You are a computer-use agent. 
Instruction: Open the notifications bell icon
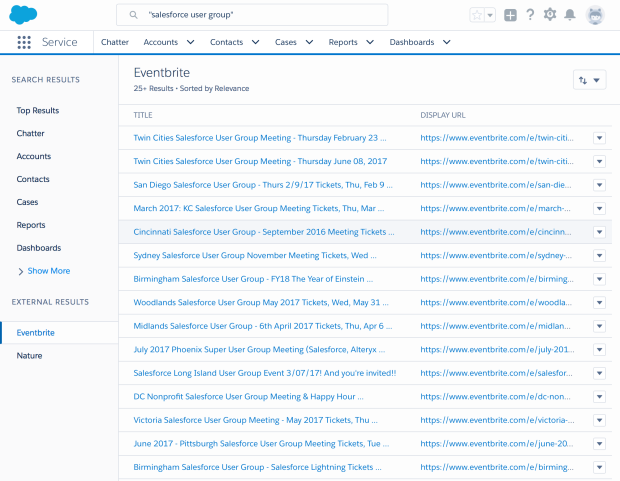pyautogui.click(x=570, y=15)
